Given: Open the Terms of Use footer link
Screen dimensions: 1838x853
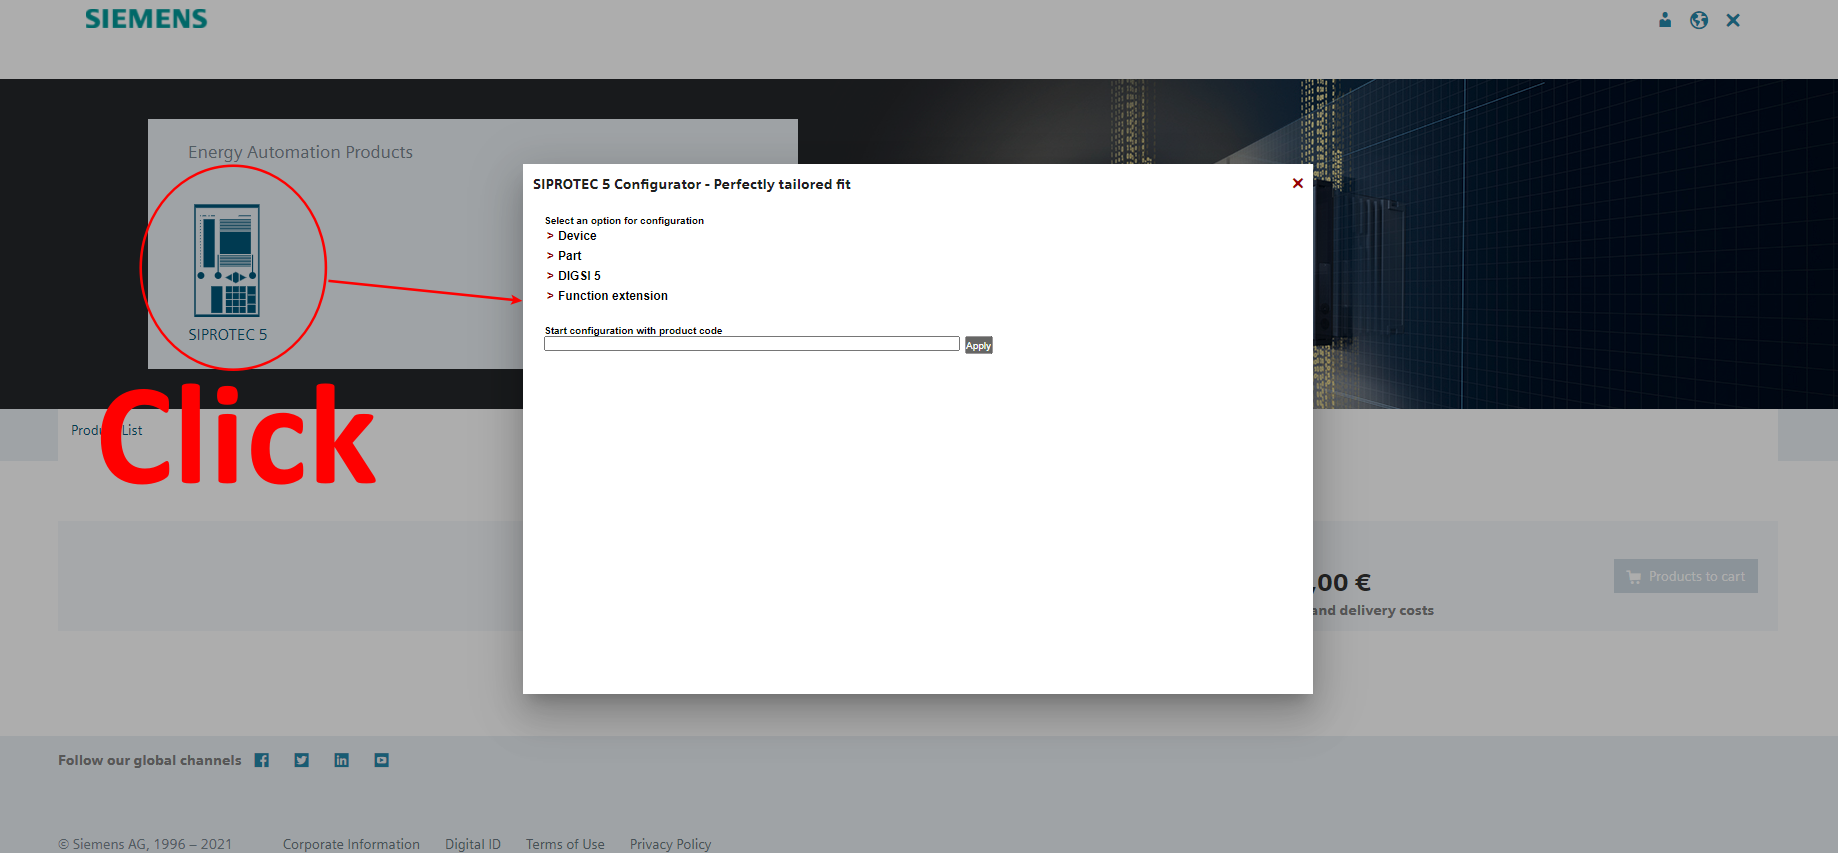Looking at the screenshot, I should click(x=565, y=844).
